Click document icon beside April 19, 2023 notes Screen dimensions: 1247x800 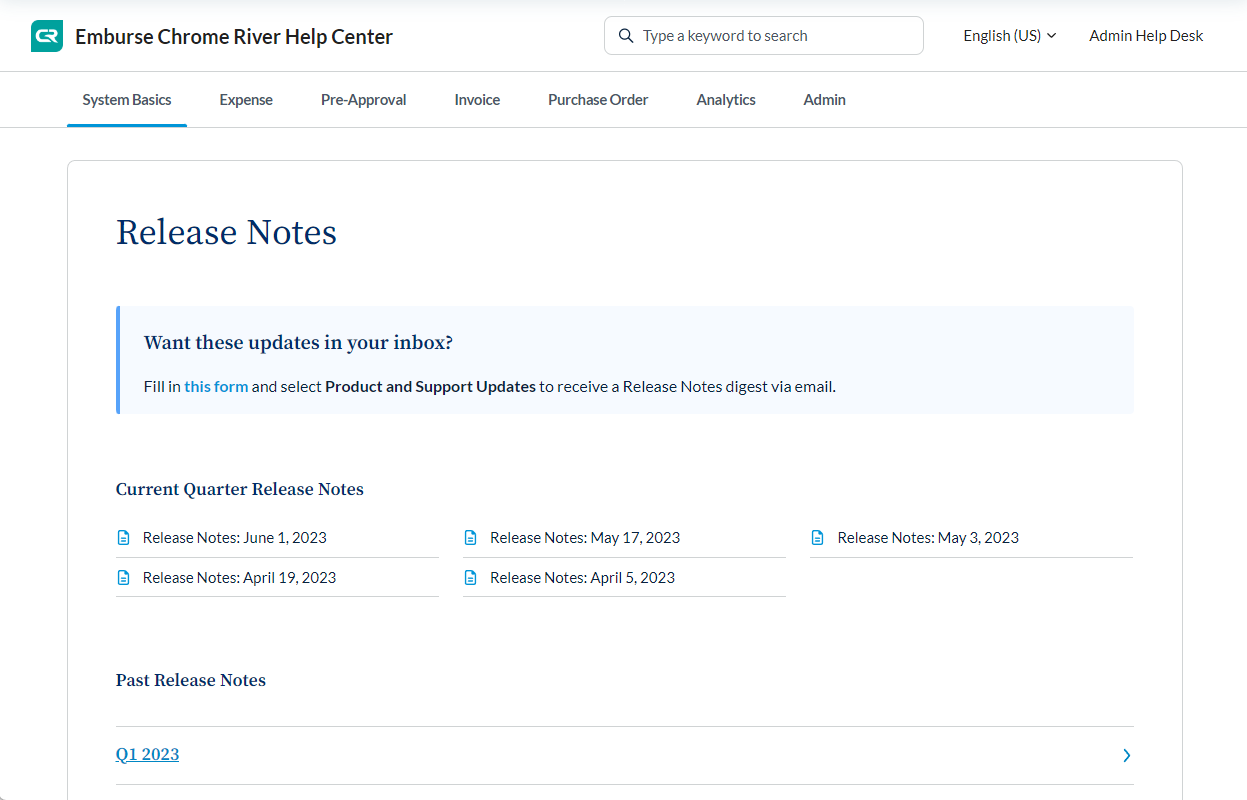click(124, 578)
